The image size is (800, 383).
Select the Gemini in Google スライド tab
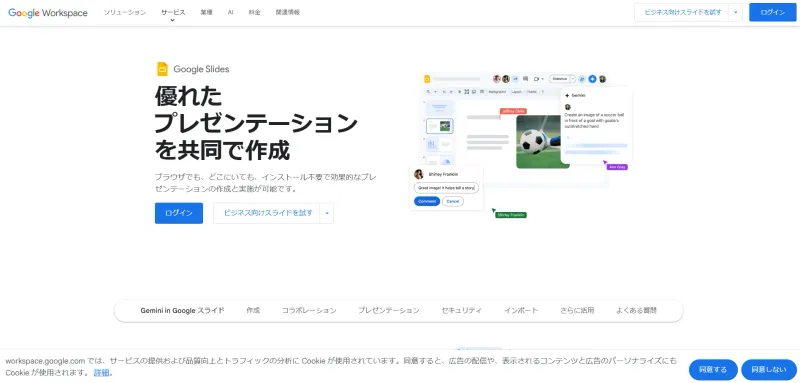[182, 310]
